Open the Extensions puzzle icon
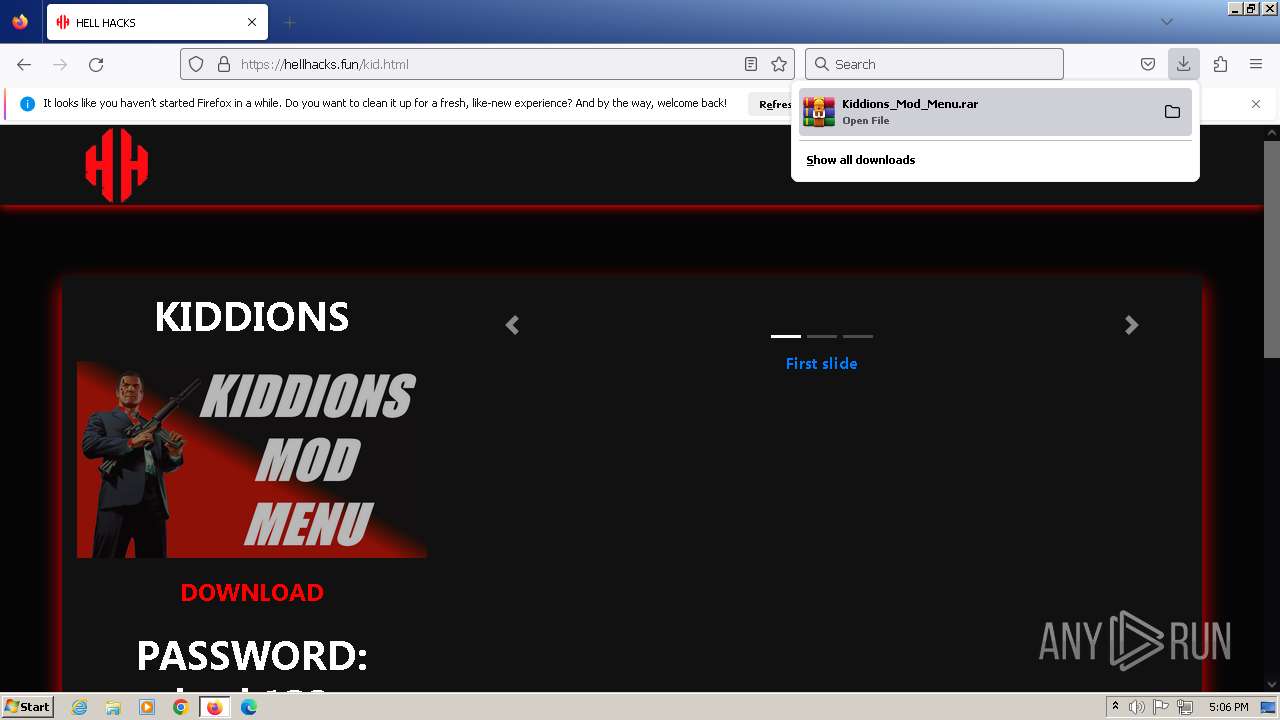This screenshot has height=720, width=1280. pos(1220,64)
